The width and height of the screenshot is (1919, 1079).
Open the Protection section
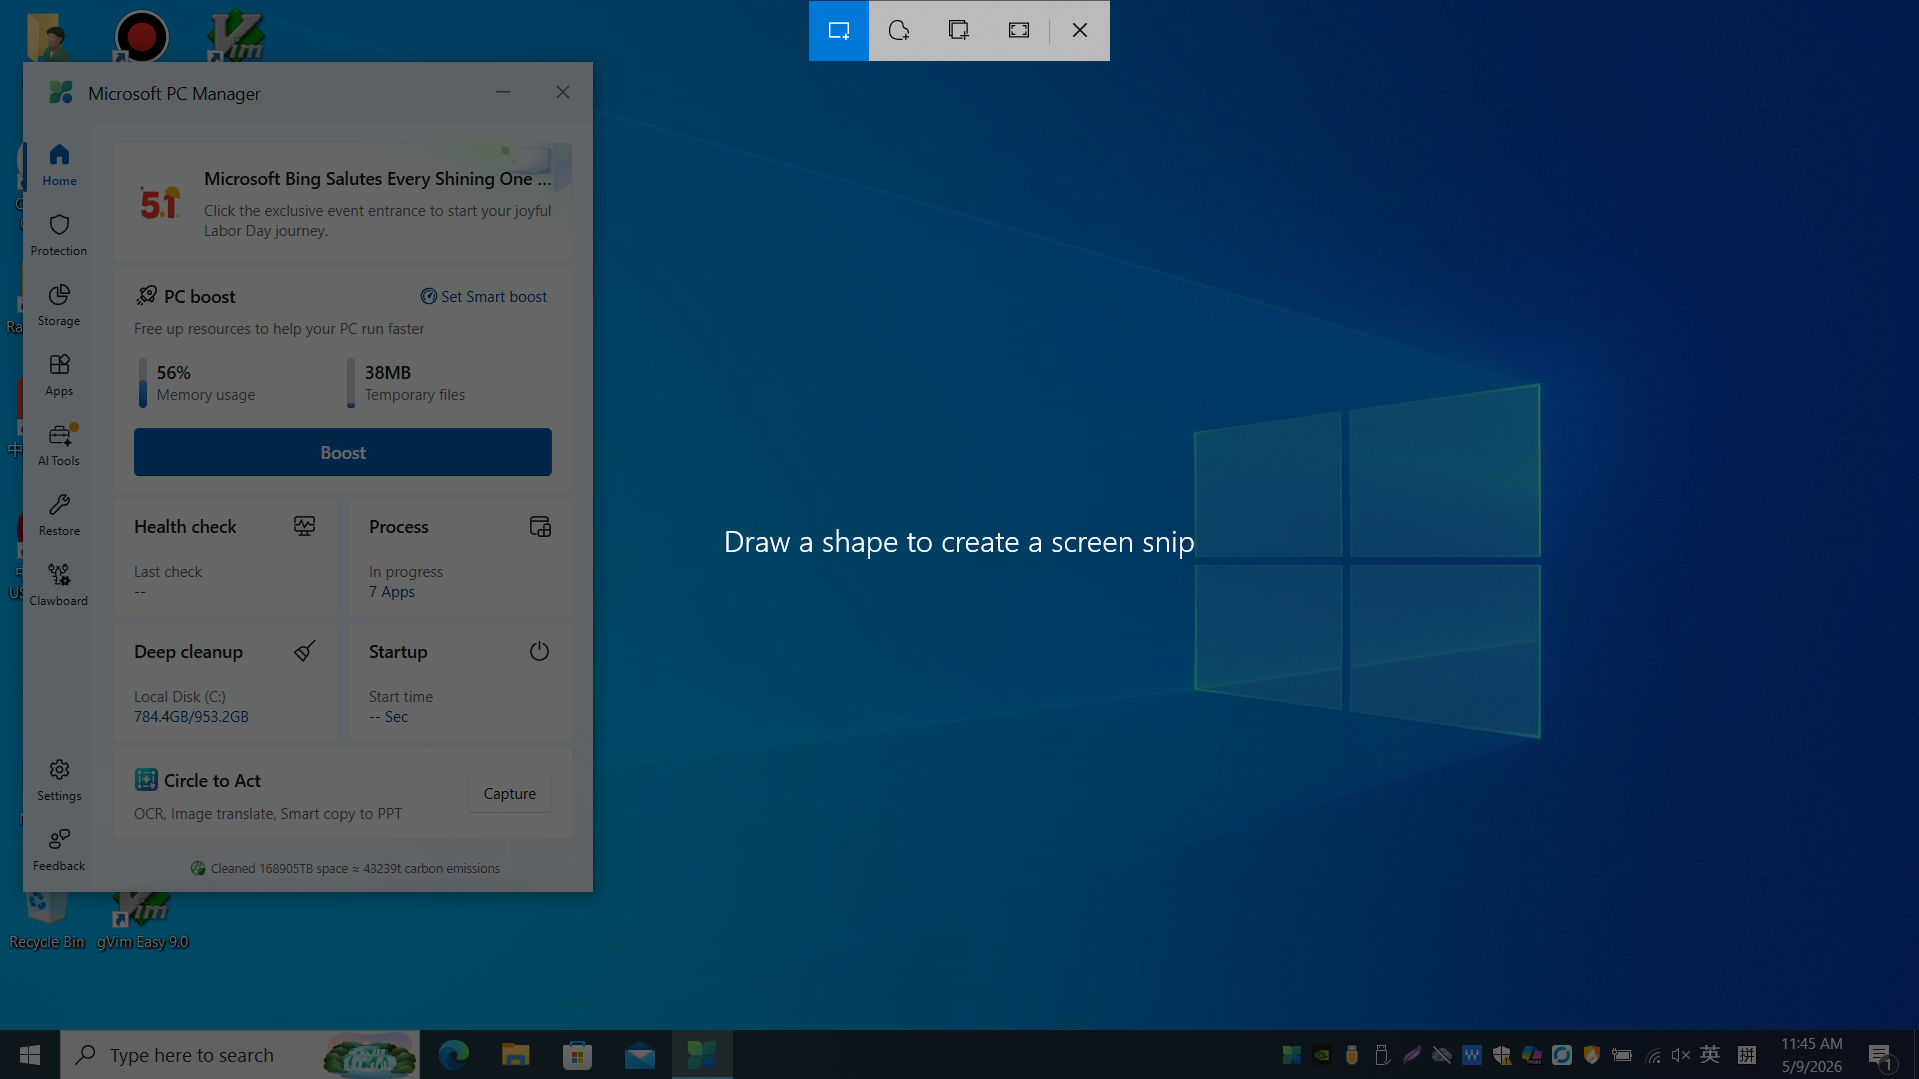pyautogui.click(x=59, y=235)
